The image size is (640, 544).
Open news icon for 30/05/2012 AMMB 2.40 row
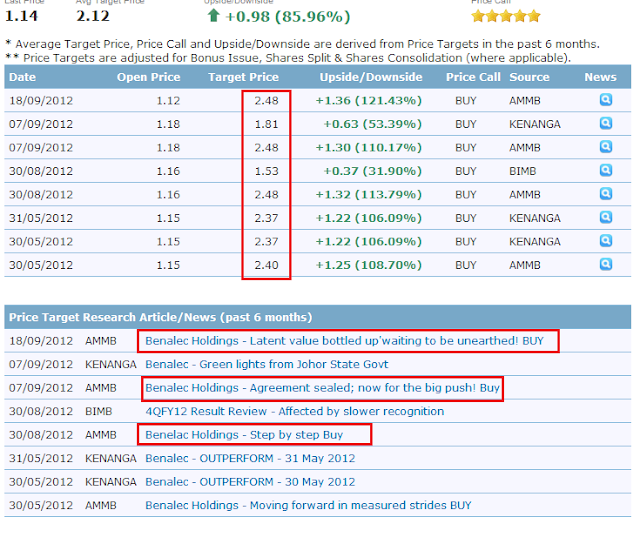[x=606, y=264]
